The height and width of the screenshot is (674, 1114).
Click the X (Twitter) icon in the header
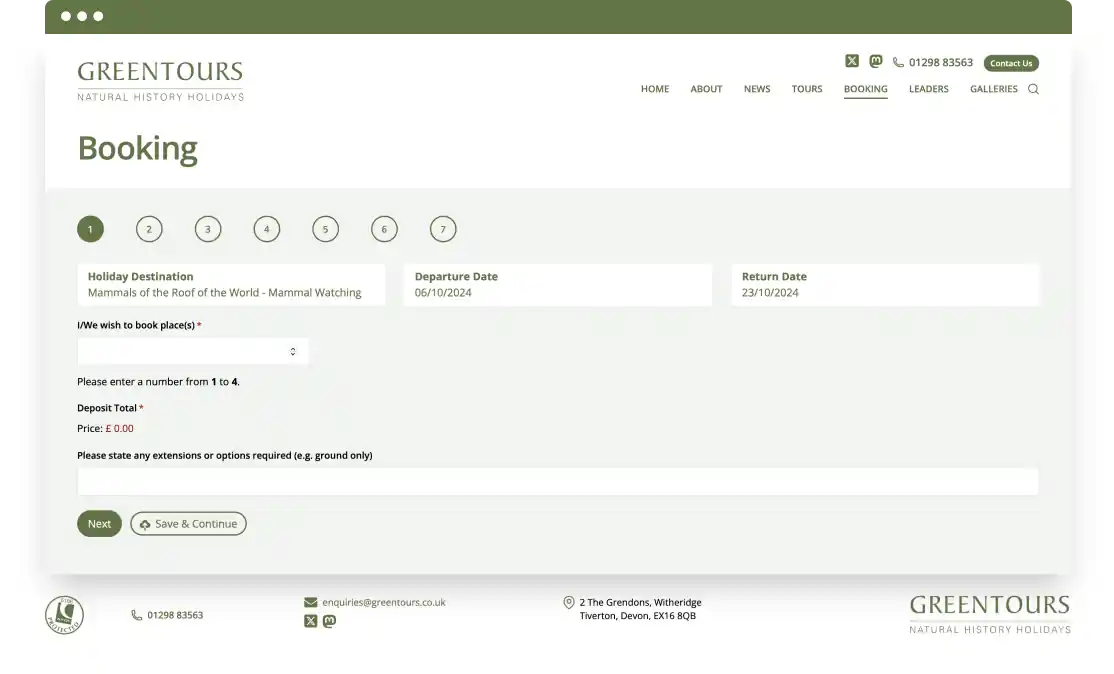pos(851,61)
